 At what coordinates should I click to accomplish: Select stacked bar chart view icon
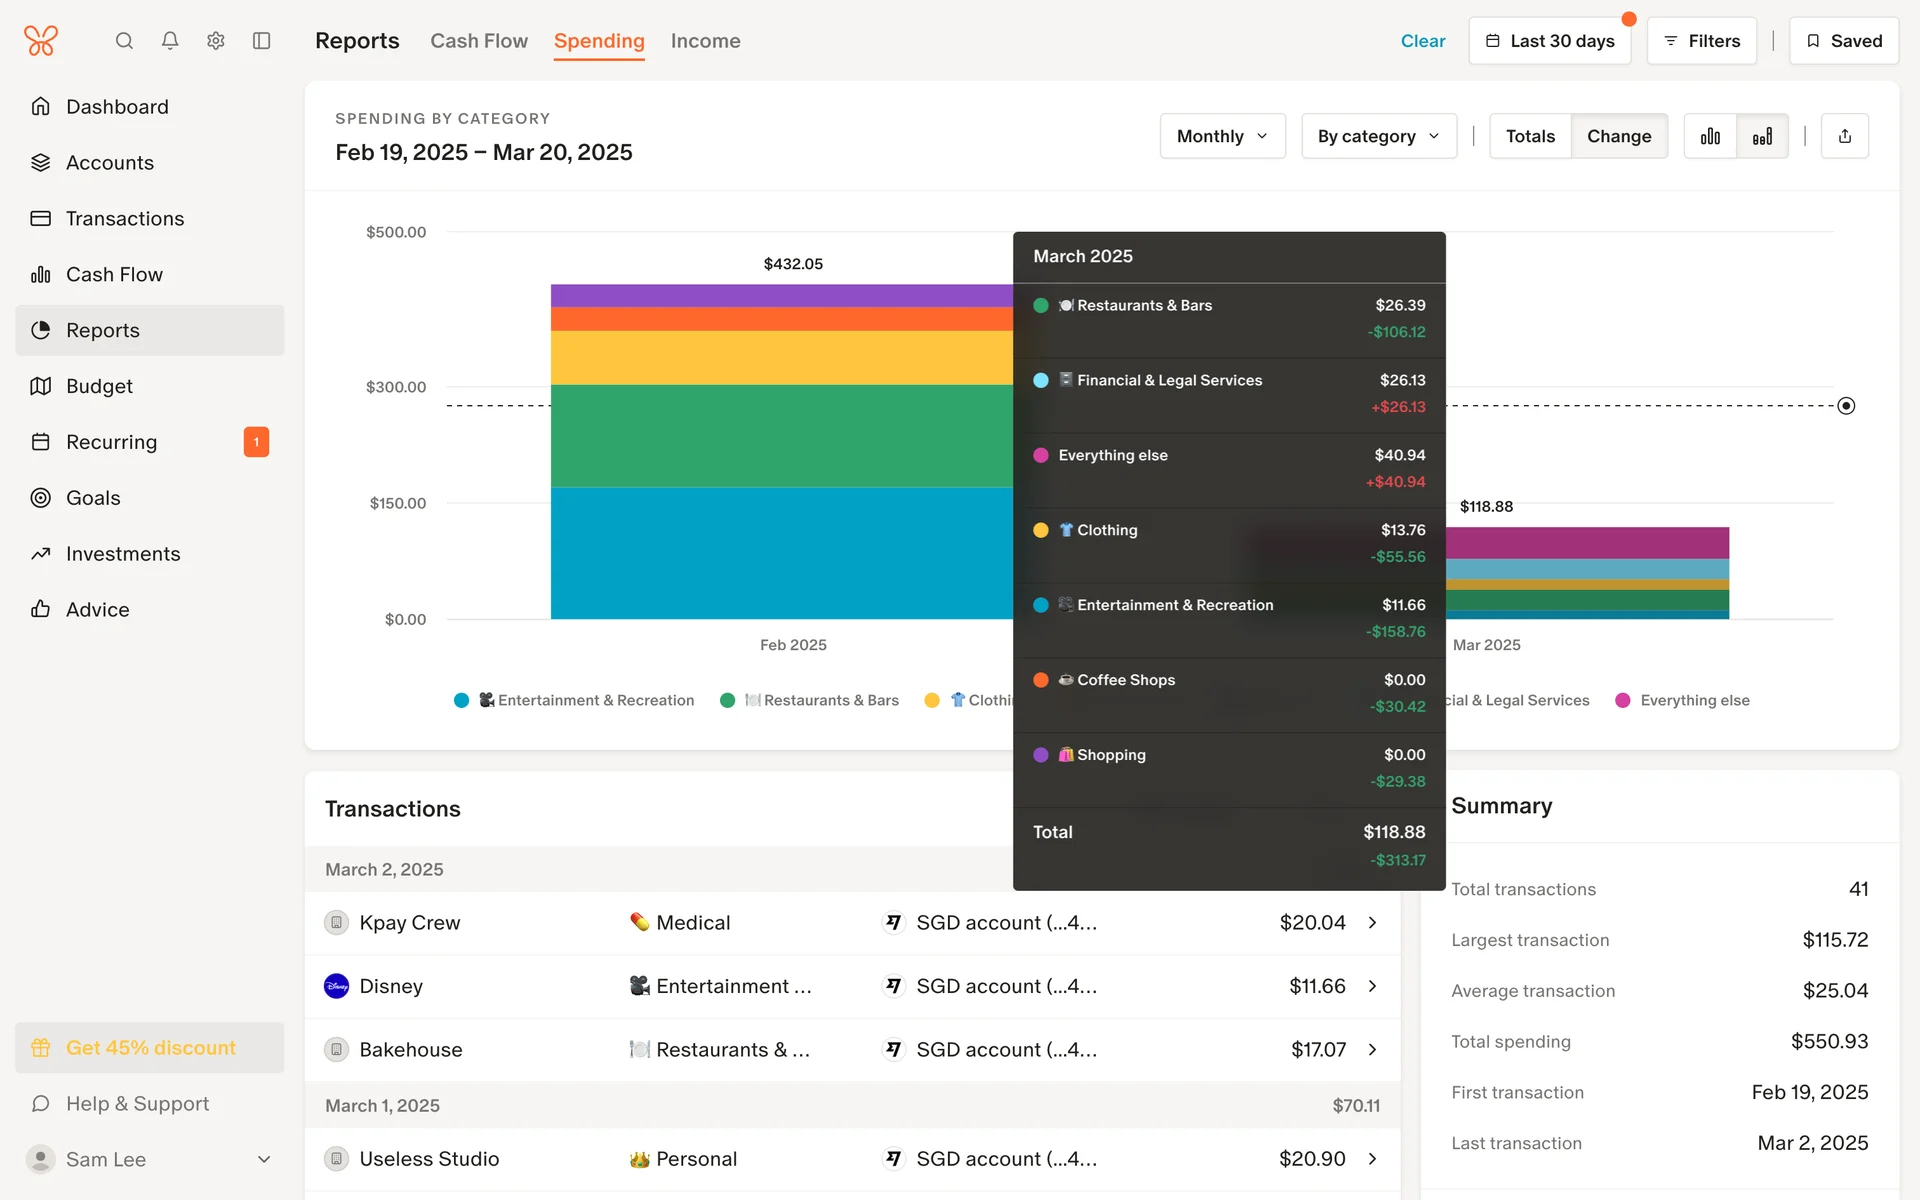tap(1762, 136)
